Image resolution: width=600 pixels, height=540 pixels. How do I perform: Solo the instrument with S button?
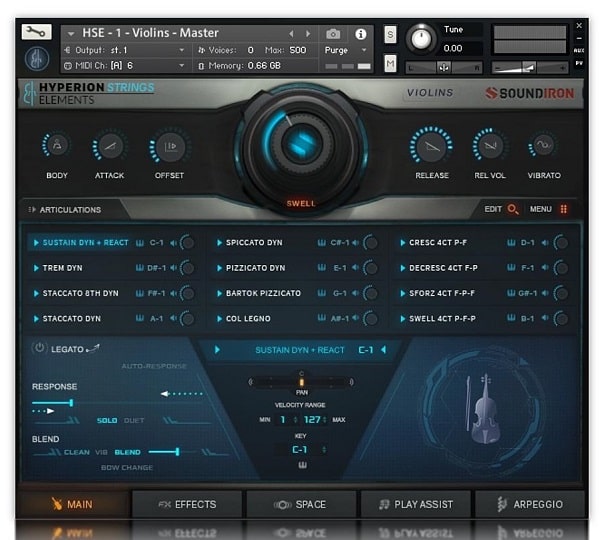390,35
